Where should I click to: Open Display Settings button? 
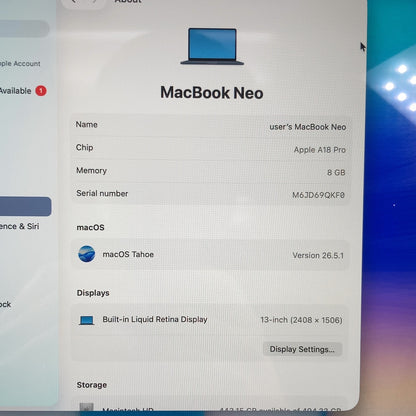(302, 349)
